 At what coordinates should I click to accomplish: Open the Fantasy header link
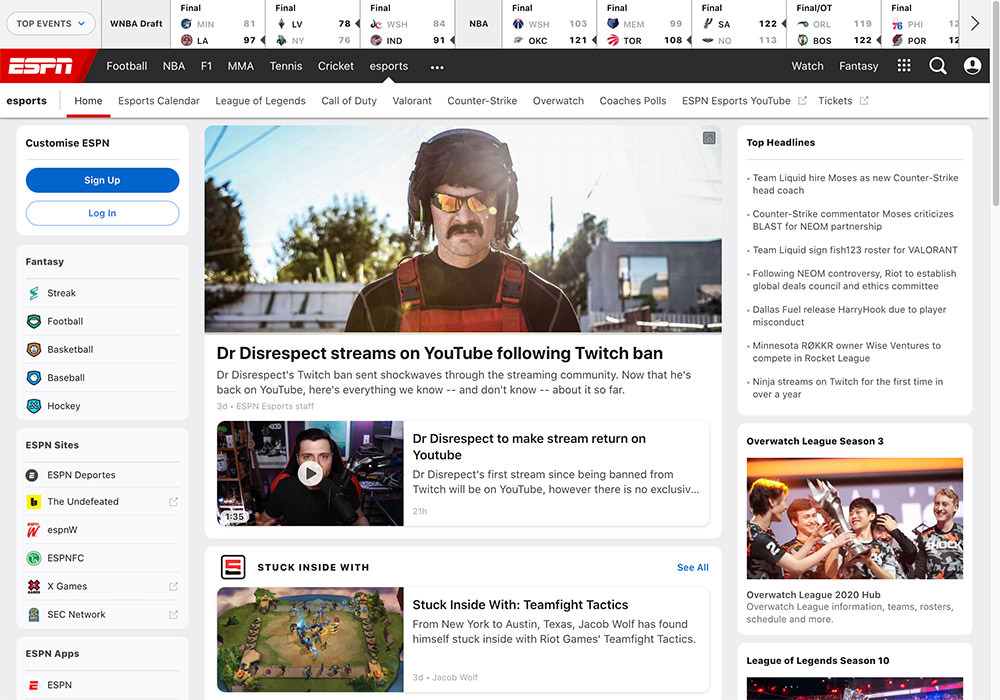pos(858,66)
